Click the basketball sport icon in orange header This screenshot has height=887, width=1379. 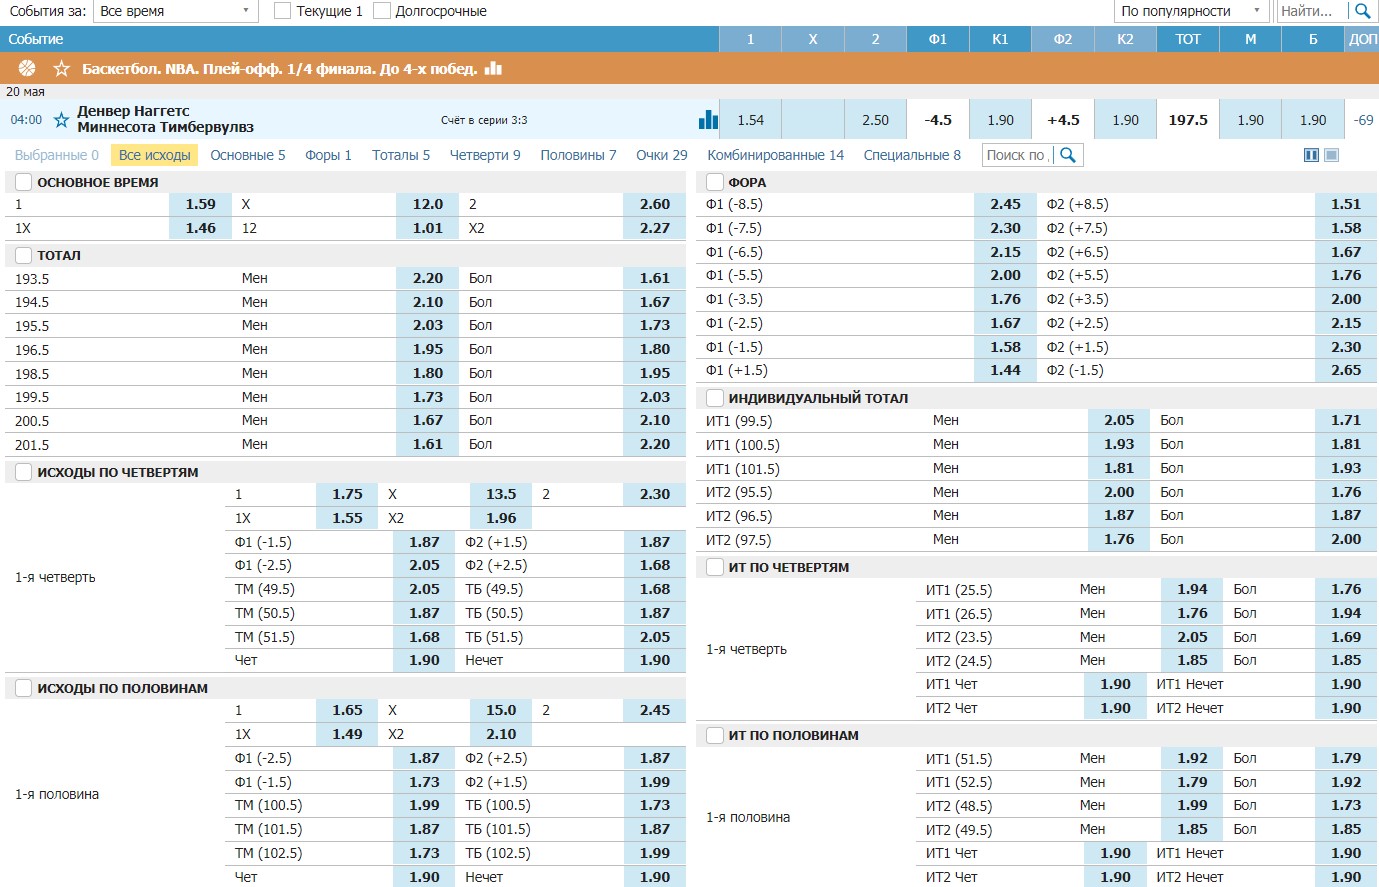point(27,68)
